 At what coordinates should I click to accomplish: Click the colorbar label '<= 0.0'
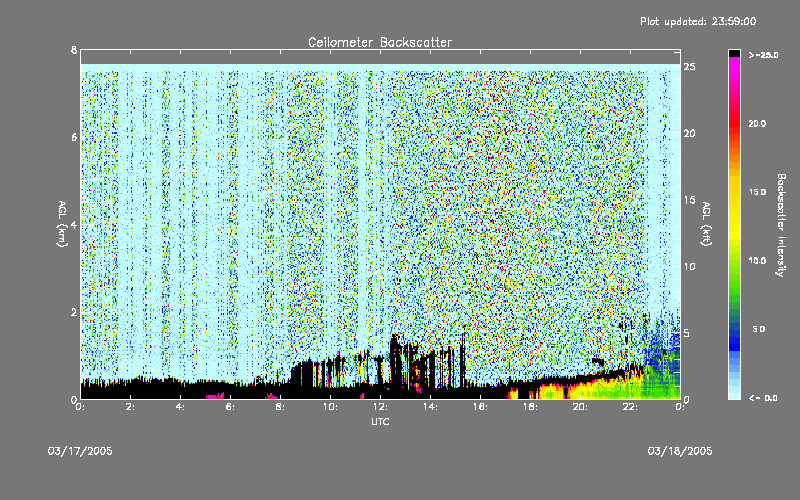[x=763, y=397]
